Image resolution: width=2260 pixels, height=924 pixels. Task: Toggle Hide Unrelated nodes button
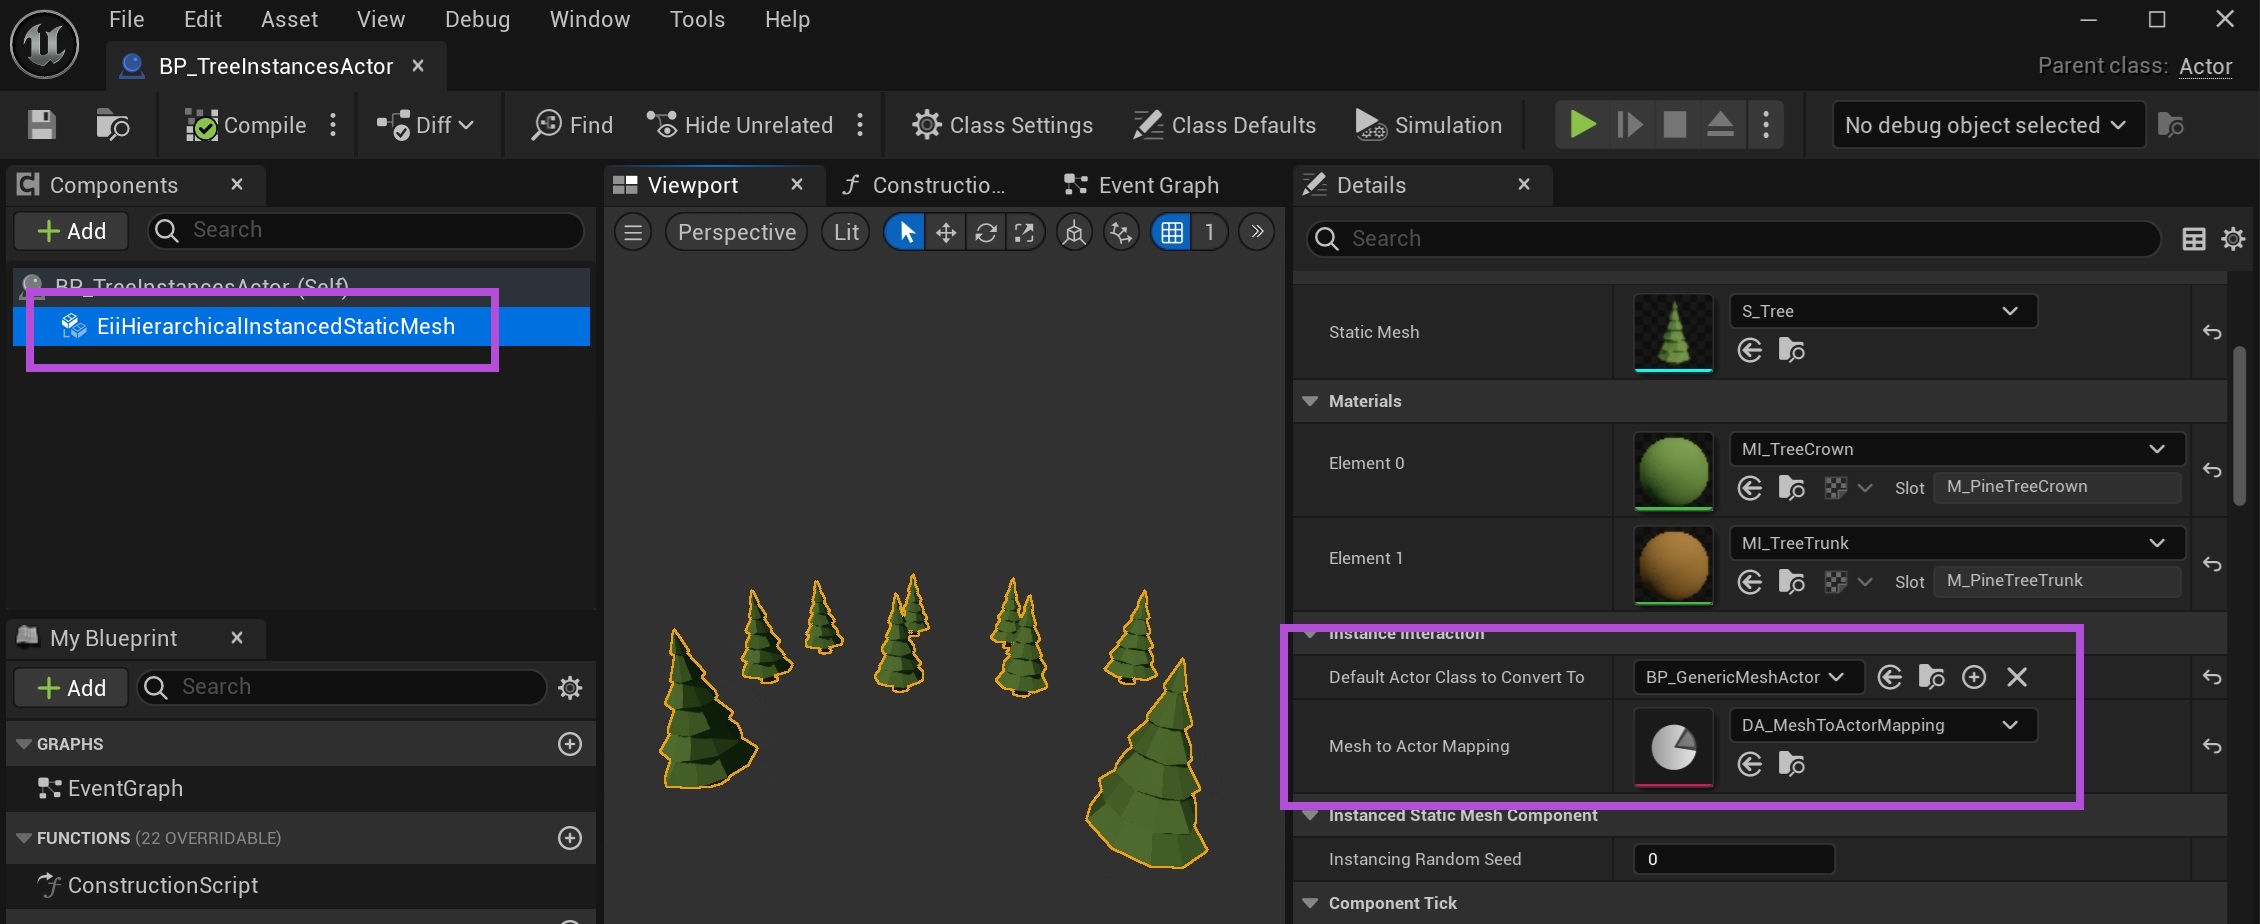coord(740,125)
